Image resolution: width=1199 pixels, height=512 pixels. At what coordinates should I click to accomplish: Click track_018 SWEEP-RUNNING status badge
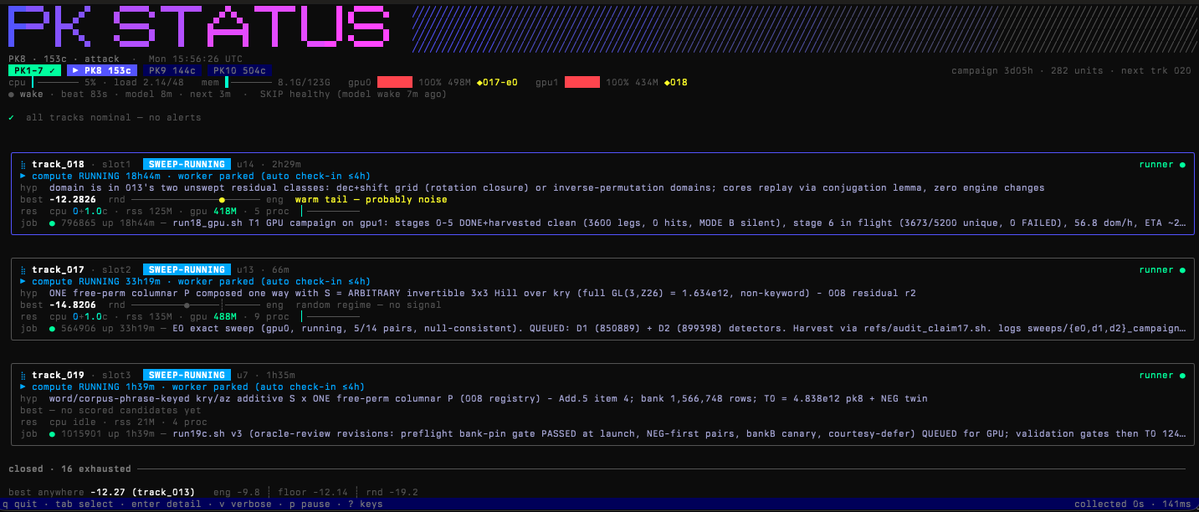(x=187, y=165)
